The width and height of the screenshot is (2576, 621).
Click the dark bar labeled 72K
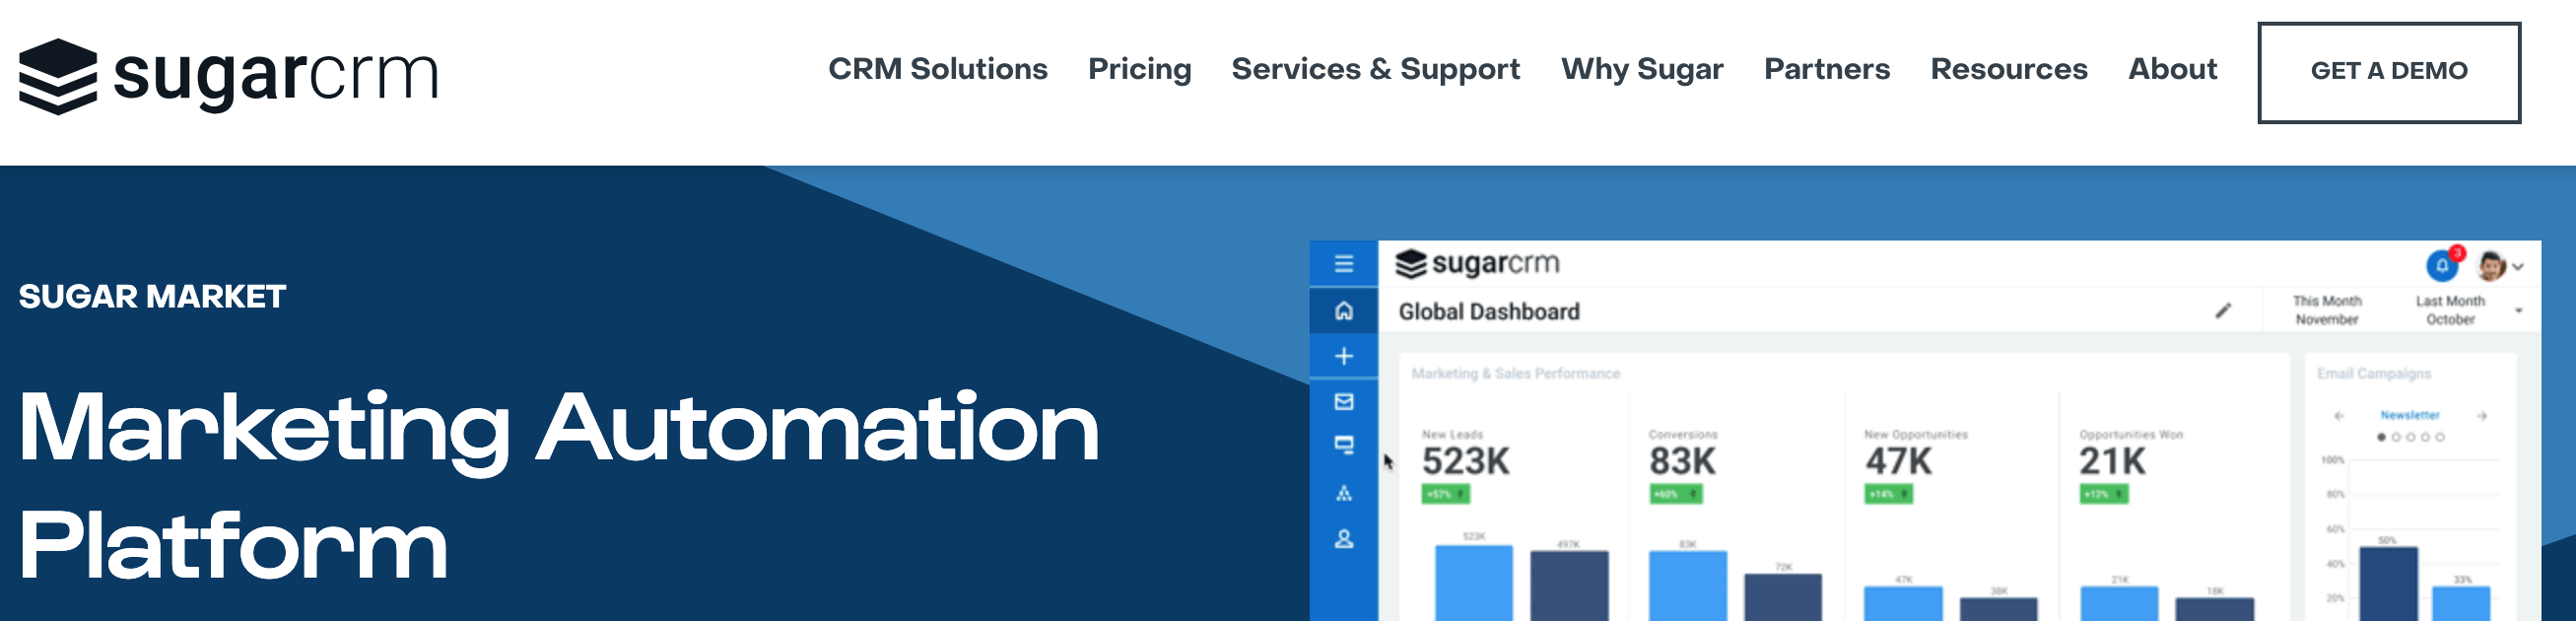coord(1783,597)
